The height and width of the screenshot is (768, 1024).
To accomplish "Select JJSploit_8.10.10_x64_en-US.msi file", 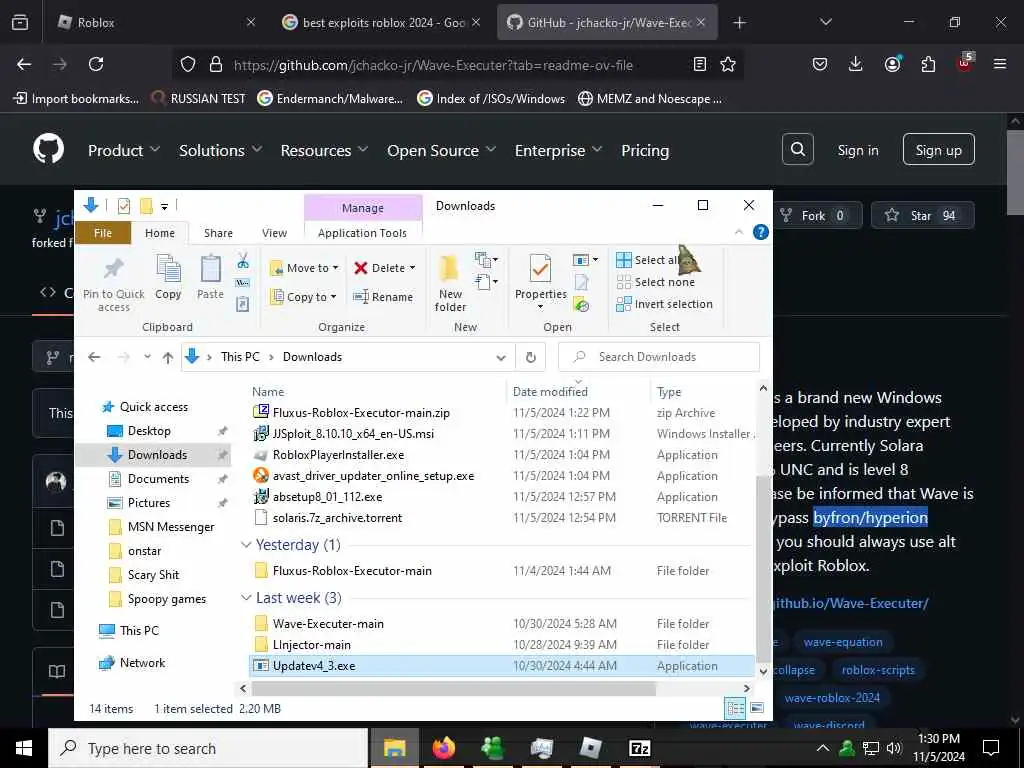I will (353, 434).
